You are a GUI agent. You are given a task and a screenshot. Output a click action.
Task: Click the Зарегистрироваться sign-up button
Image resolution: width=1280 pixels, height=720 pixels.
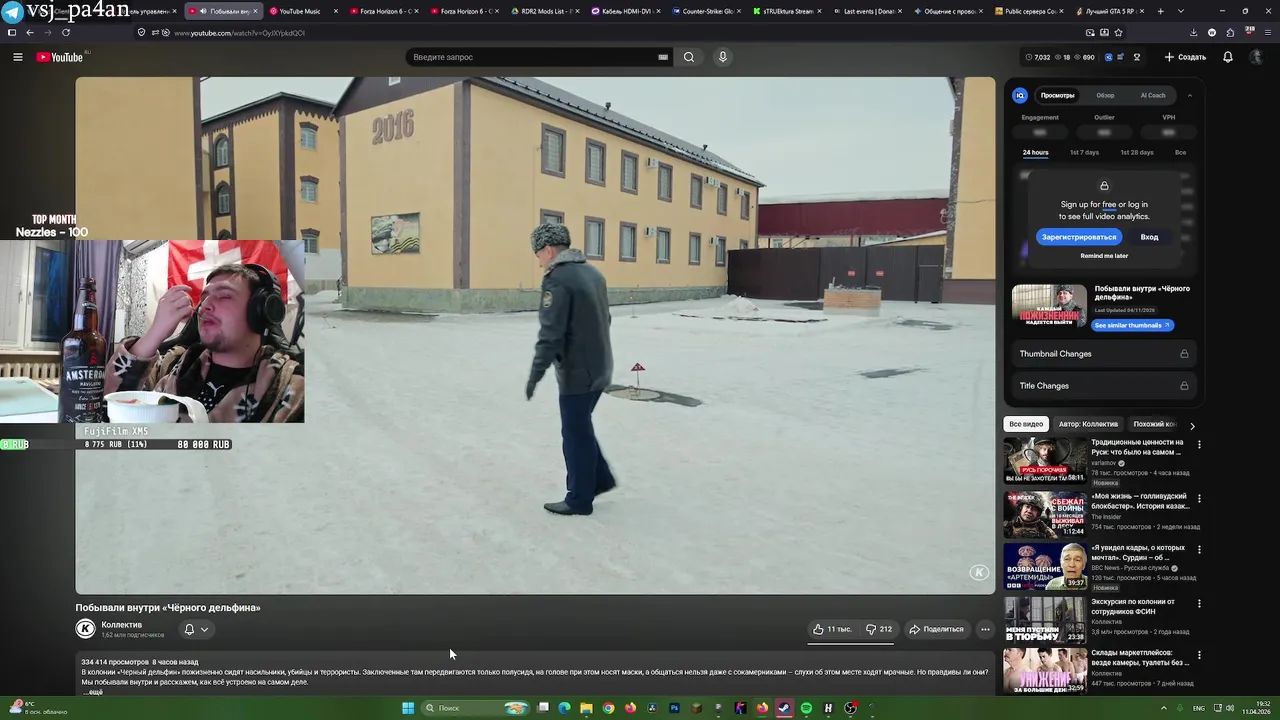pyautogui.click(x=1079, y=237)
